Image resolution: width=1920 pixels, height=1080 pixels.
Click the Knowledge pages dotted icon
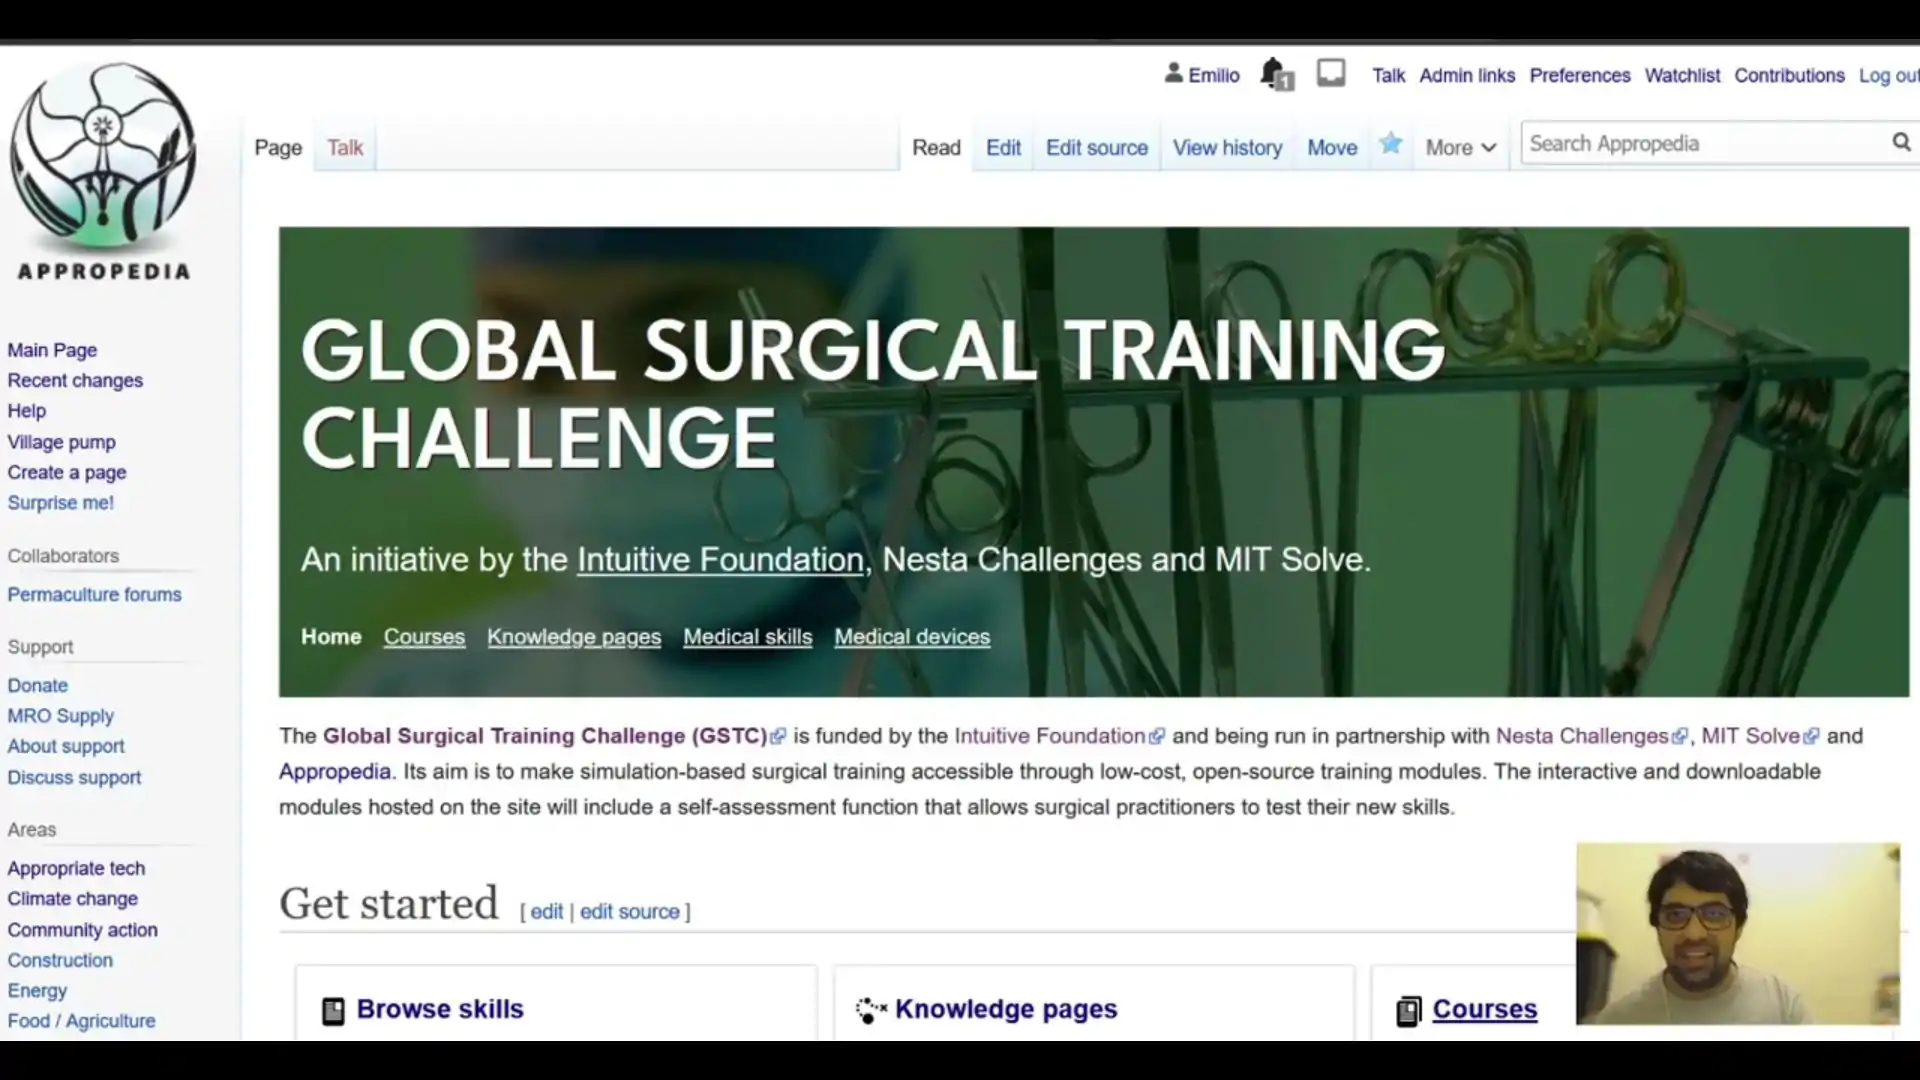[870, 1010]
